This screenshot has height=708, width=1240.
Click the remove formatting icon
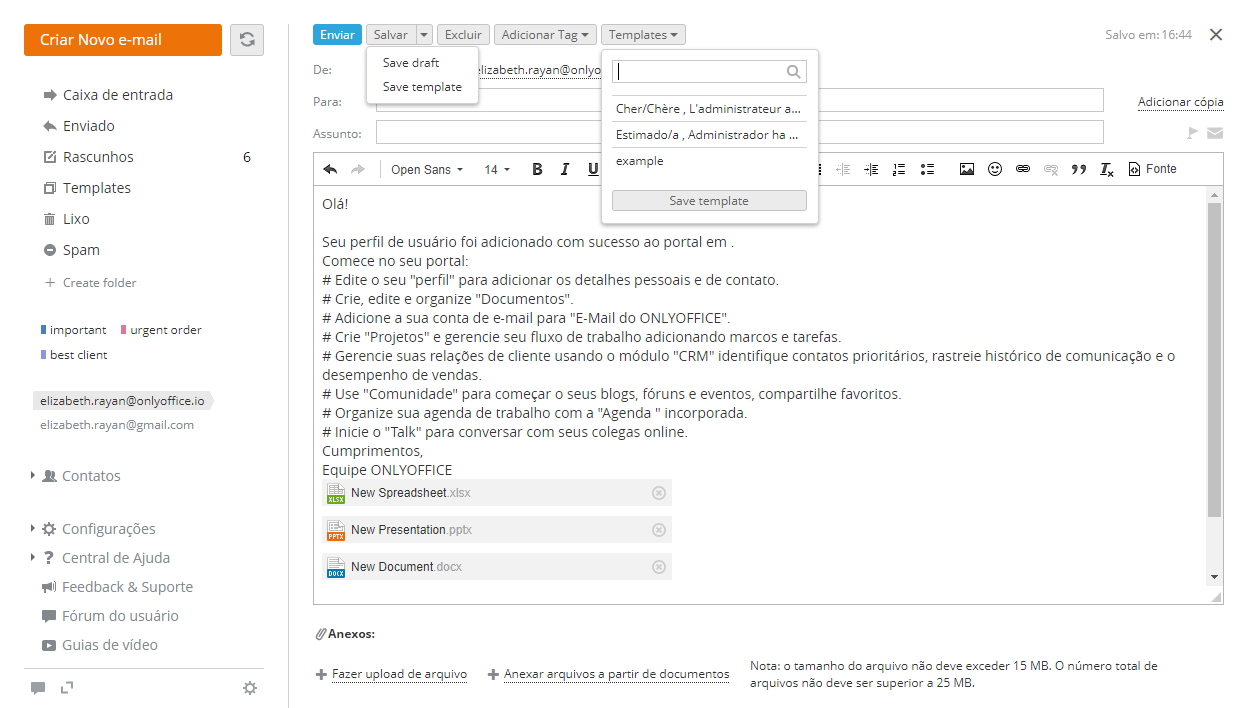coord(1106,169)
